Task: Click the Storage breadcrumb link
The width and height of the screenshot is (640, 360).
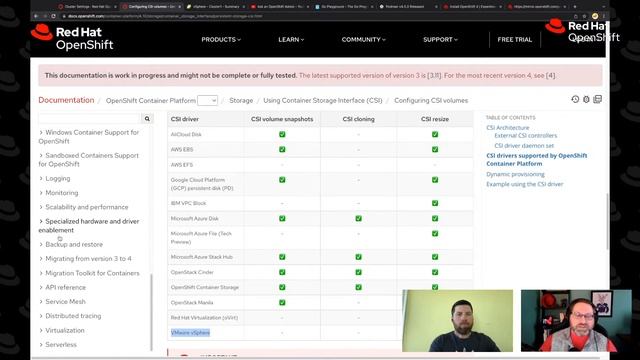Action: (241, 100)
